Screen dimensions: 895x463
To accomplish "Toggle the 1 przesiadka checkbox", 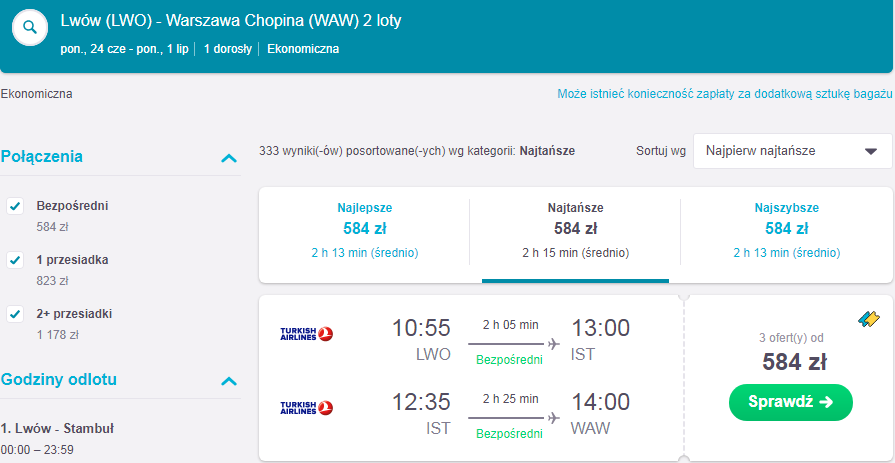I will click(x=15, y=260).
